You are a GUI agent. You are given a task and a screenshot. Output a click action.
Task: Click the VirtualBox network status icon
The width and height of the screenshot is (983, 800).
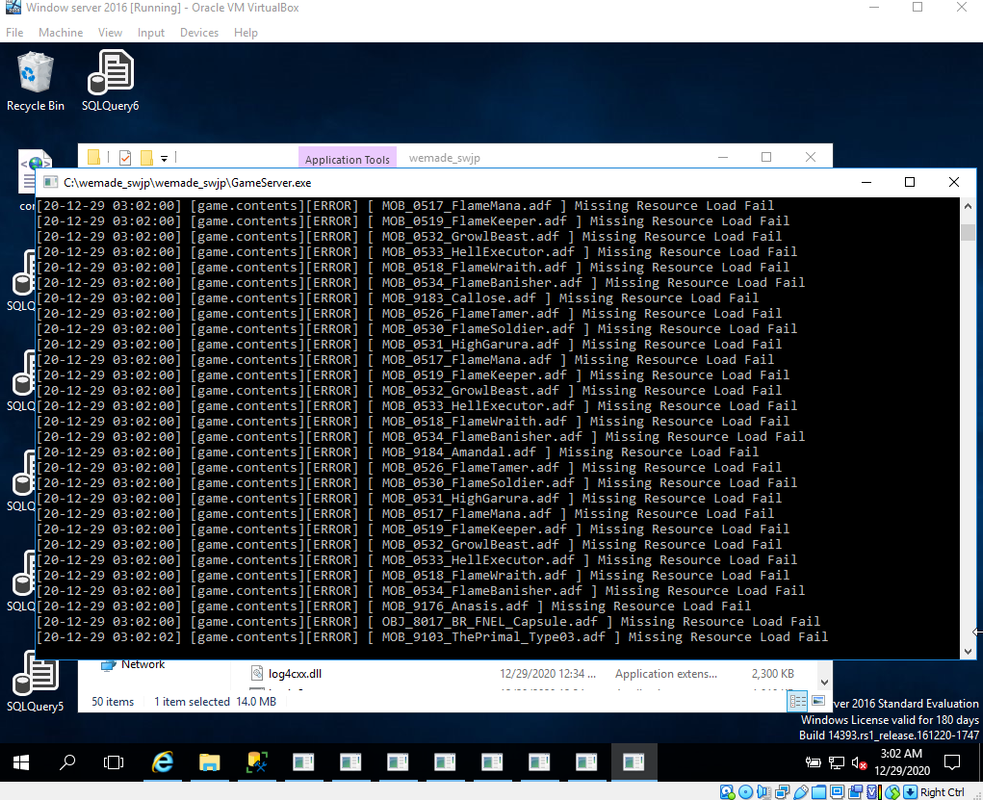pos(782,792)
